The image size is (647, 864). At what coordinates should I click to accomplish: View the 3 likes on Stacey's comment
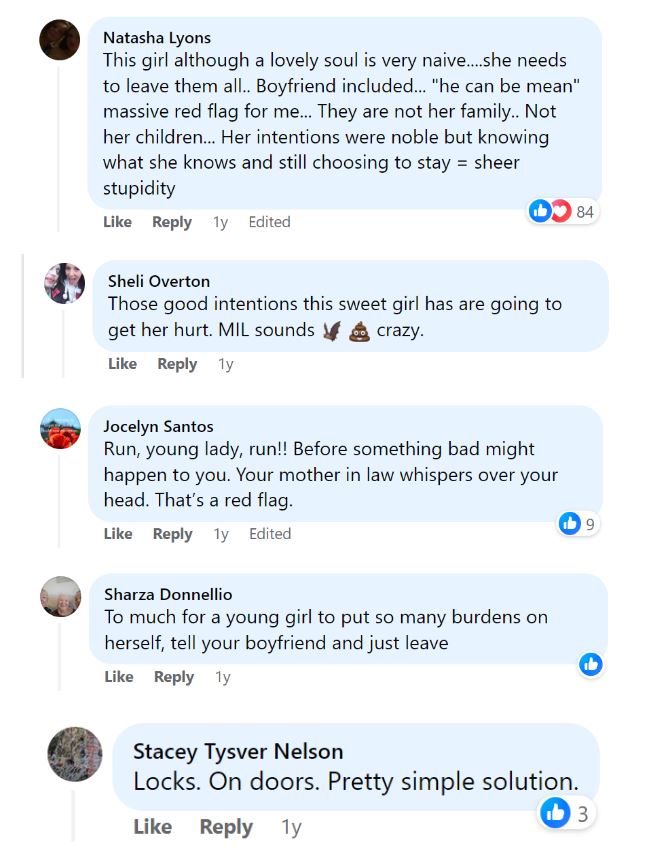coord(566,813)
